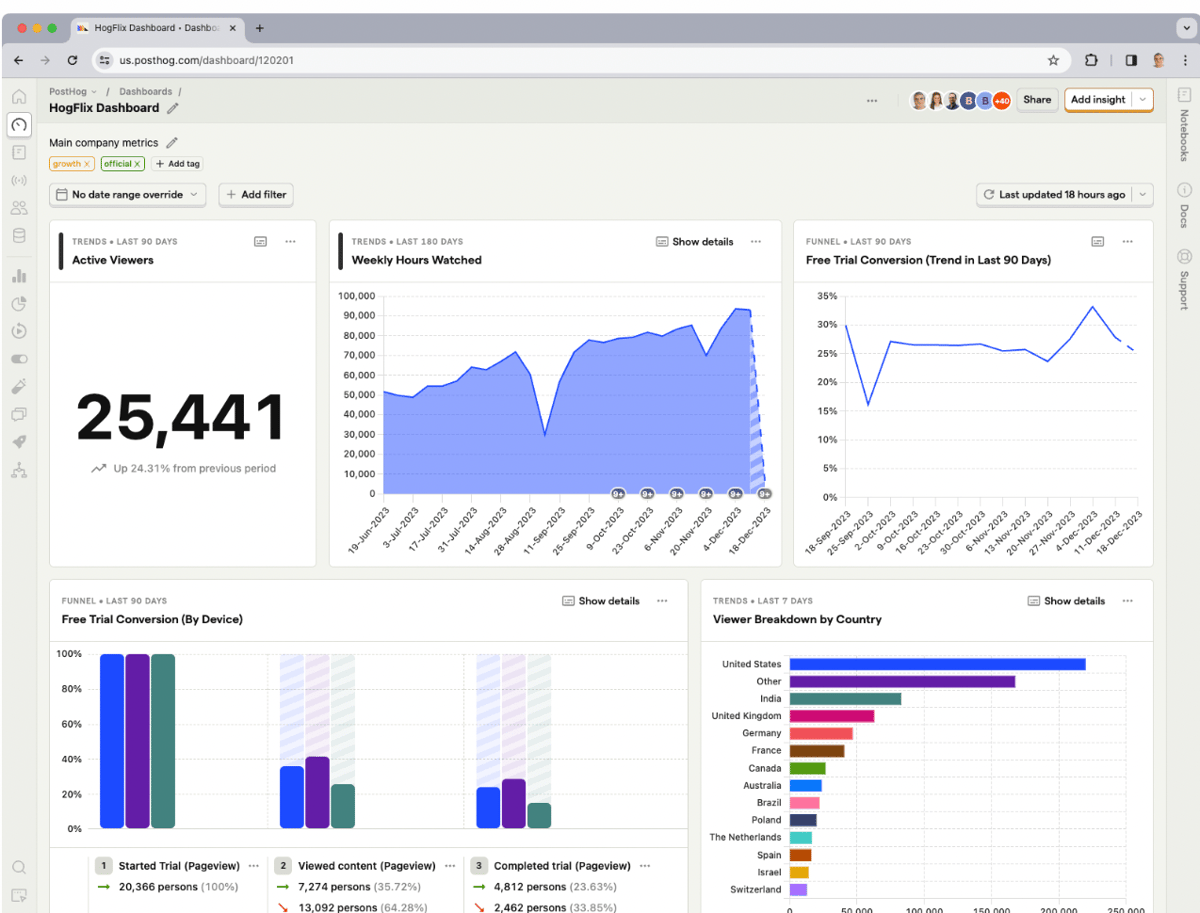
Task: Click the Add filter button
Action: tap(256, 195)
